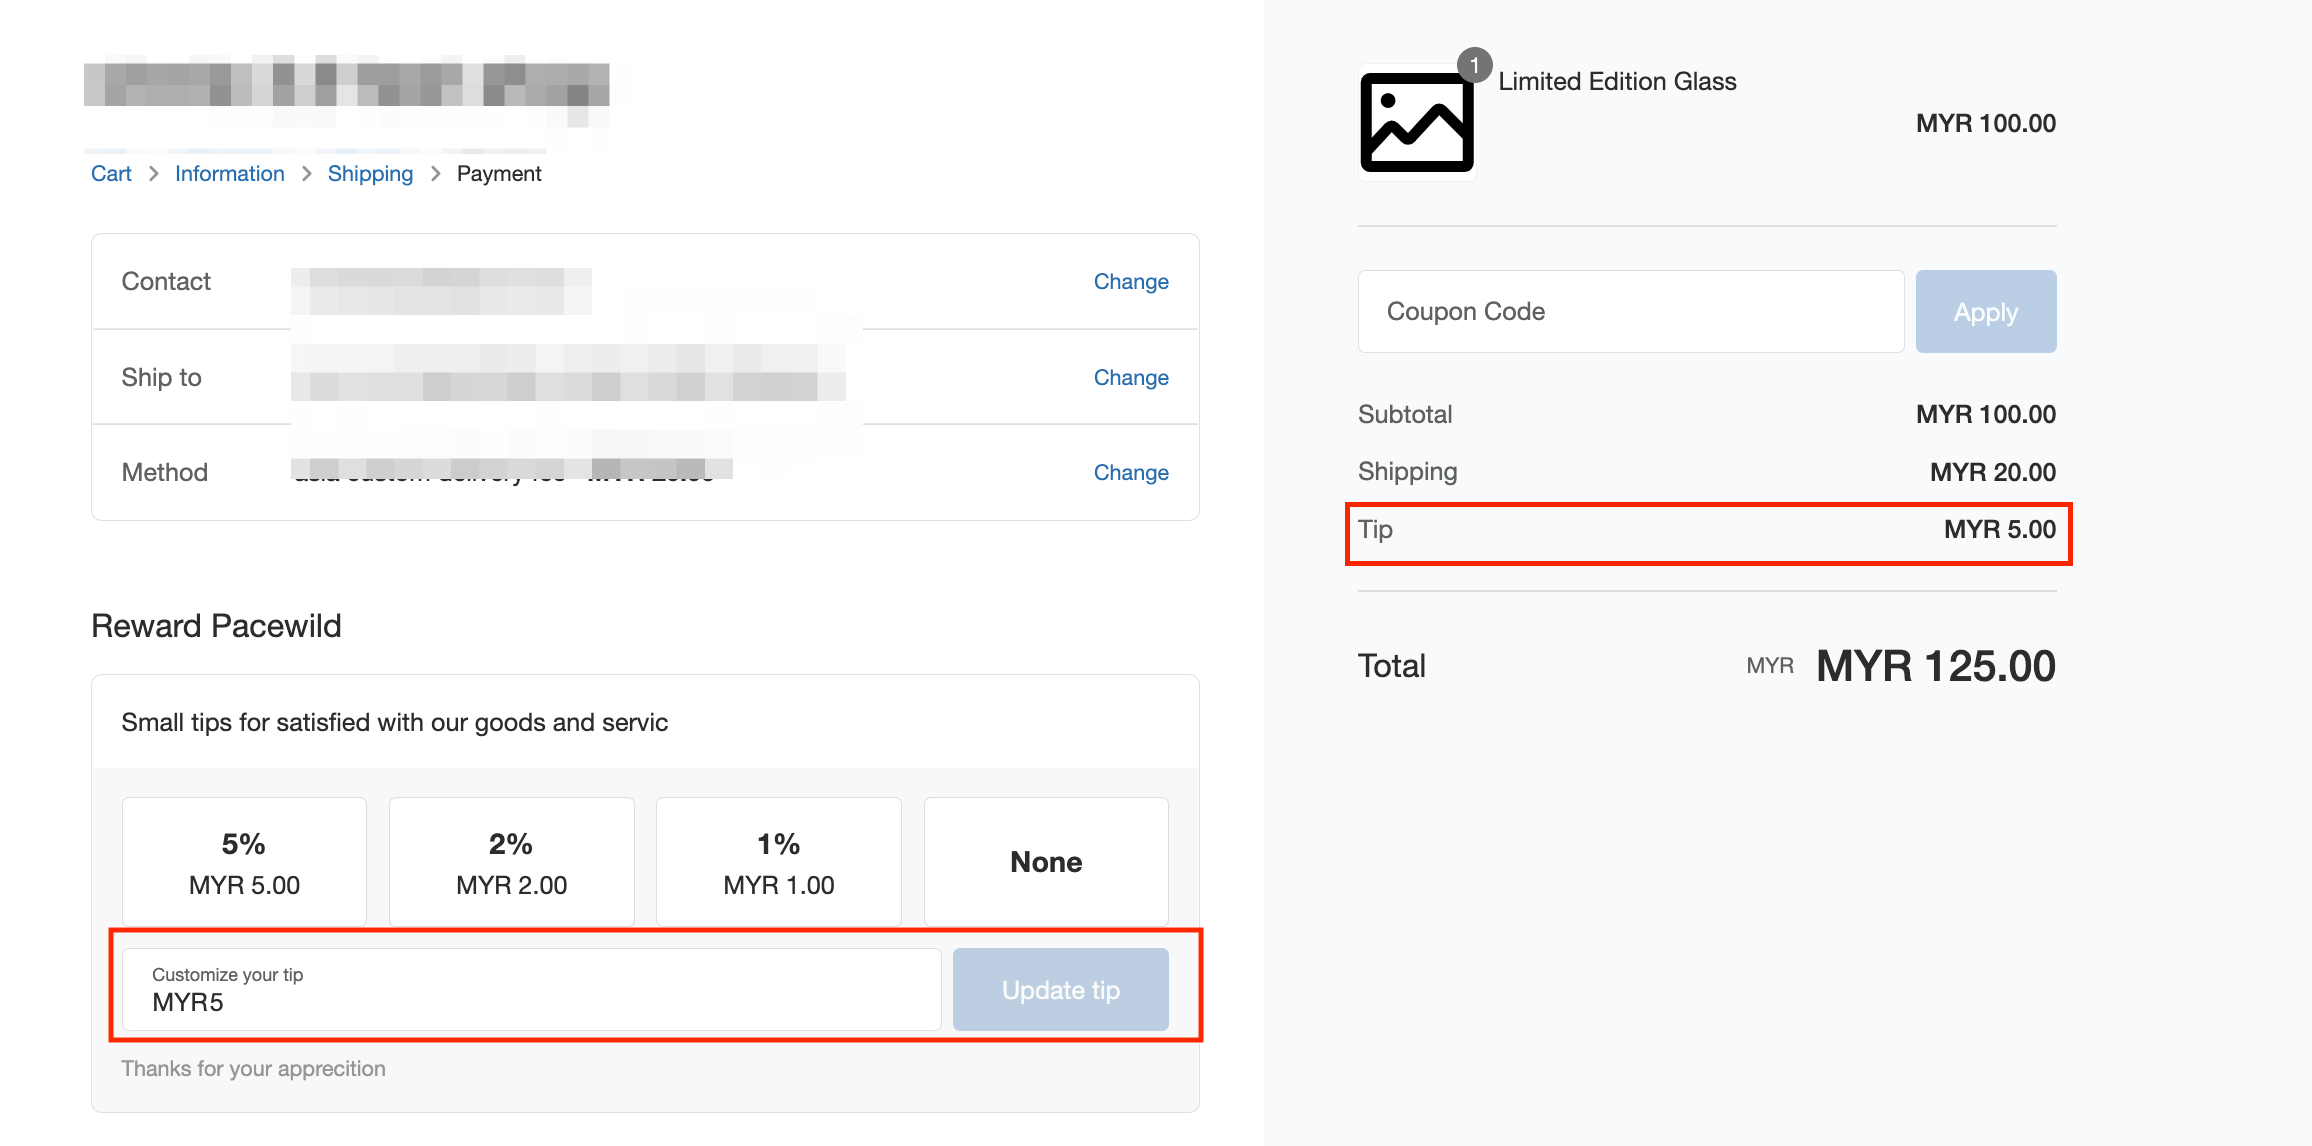The height and width of the screenshot is (1146, 2312).
Task: Click the quantity badge on product image
Action: tap(1474, 65)
